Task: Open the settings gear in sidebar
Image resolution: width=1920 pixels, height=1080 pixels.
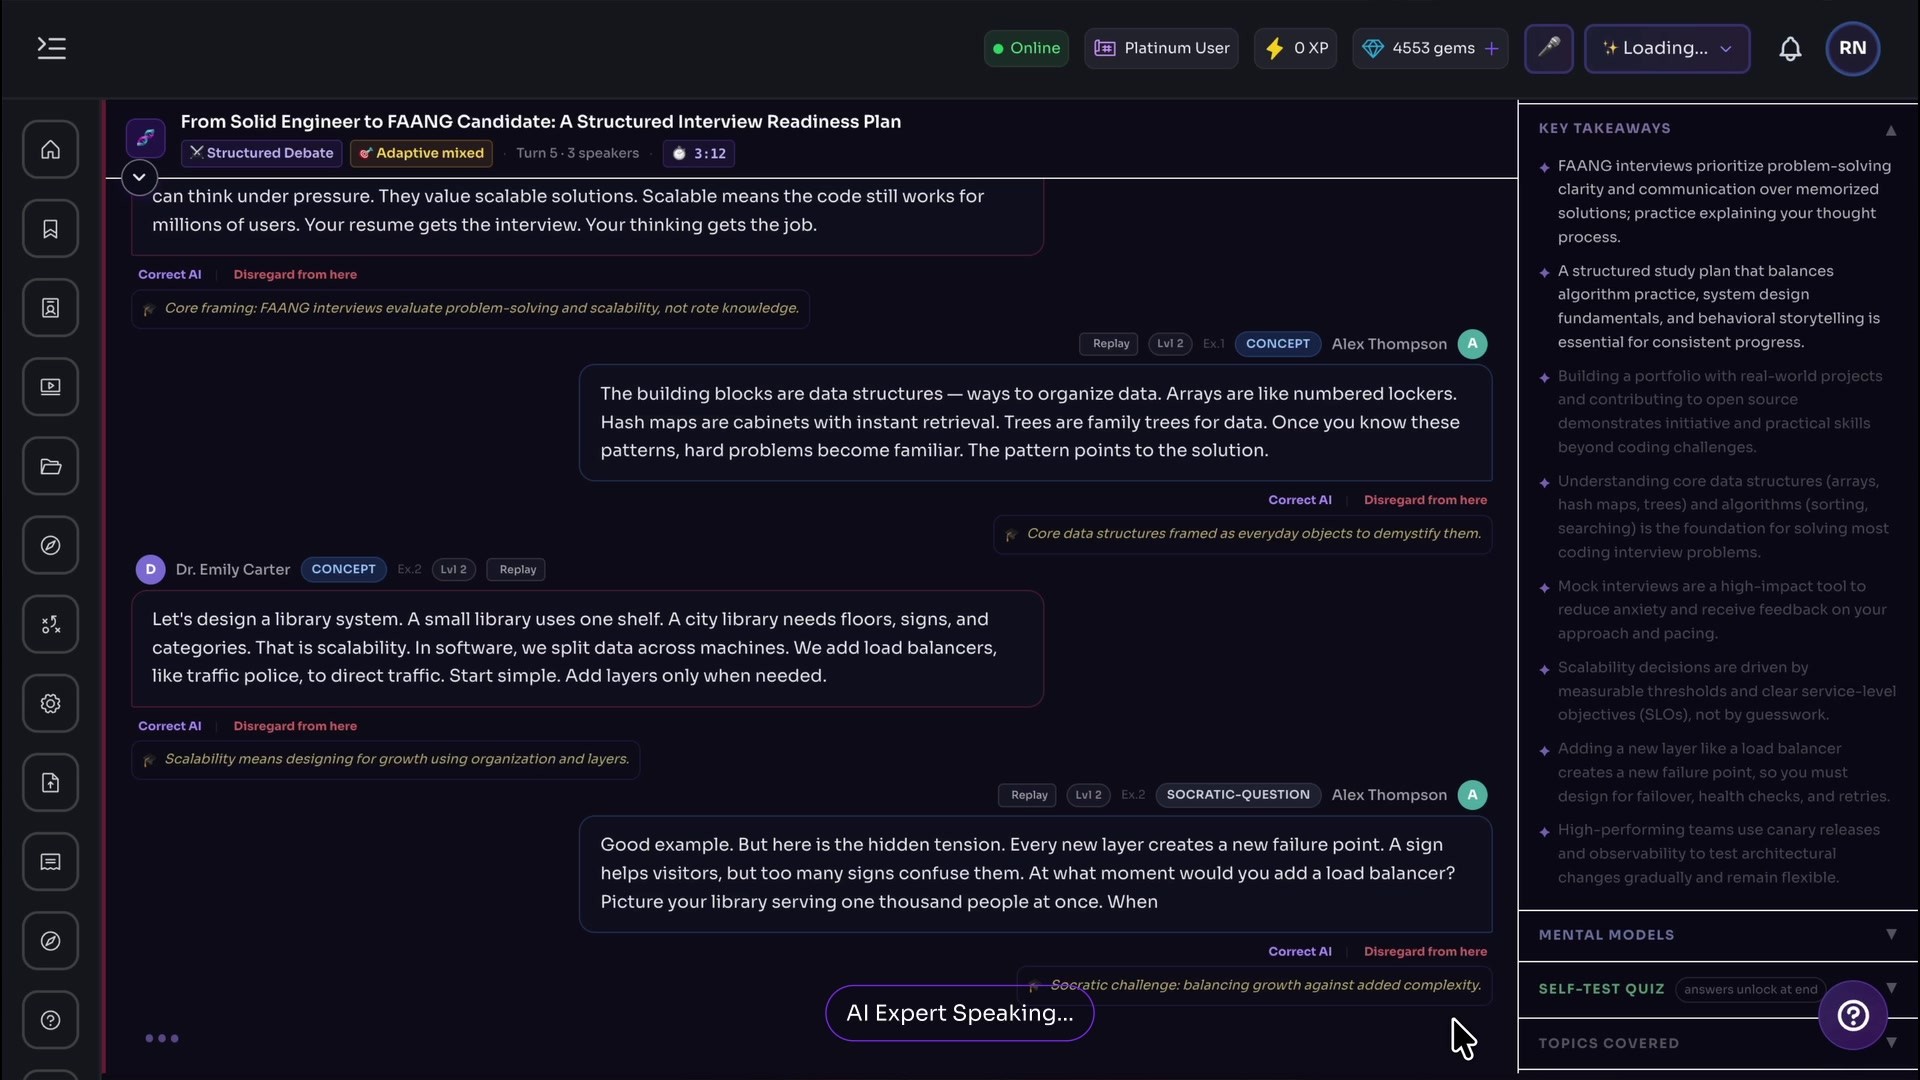Action: [x=50, y=704]
